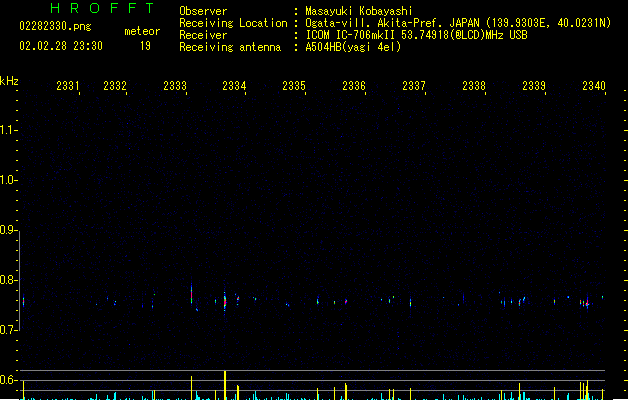Click the HROFFT title text

102,8
